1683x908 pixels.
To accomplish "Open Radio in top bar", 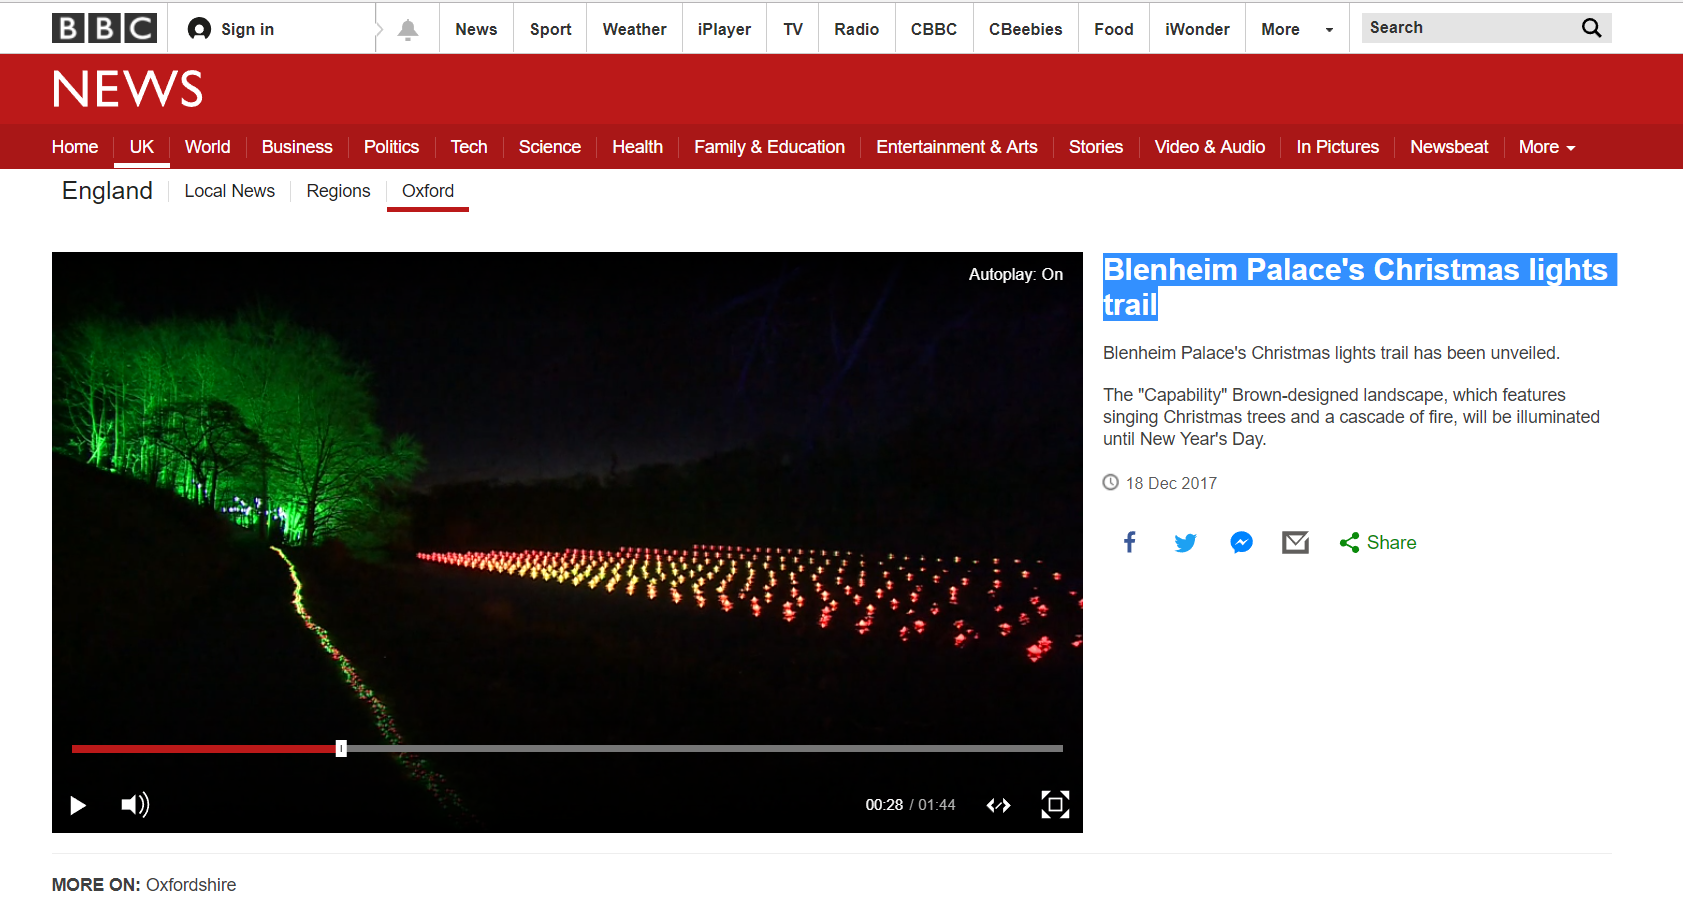I will coord(857,29).
